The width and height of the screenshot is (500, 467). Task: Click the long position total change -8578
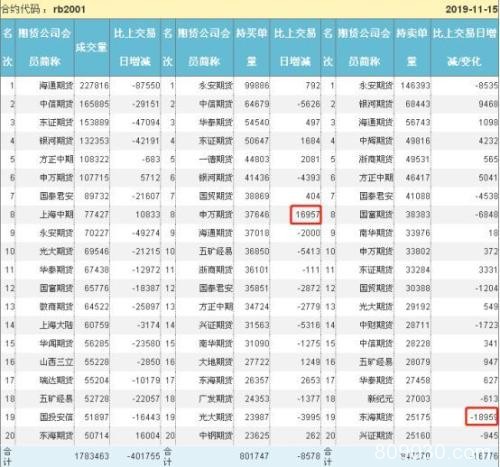308,456
